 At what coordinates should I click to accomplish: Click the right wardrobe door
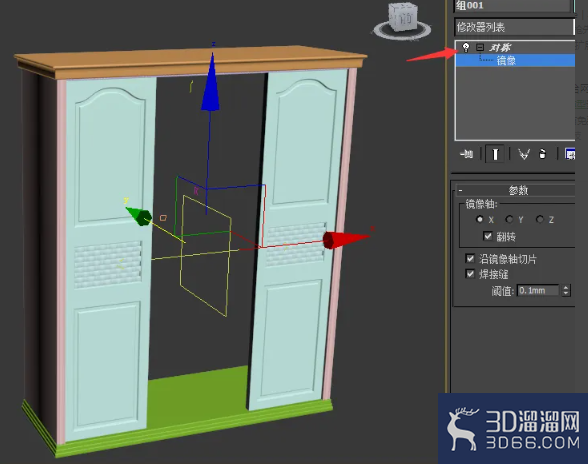click(298, 240)
